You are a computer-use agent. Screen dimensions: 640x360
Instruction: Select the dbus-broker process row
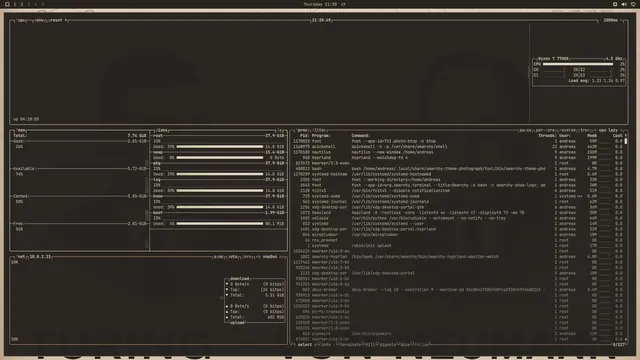pos(458,290)
